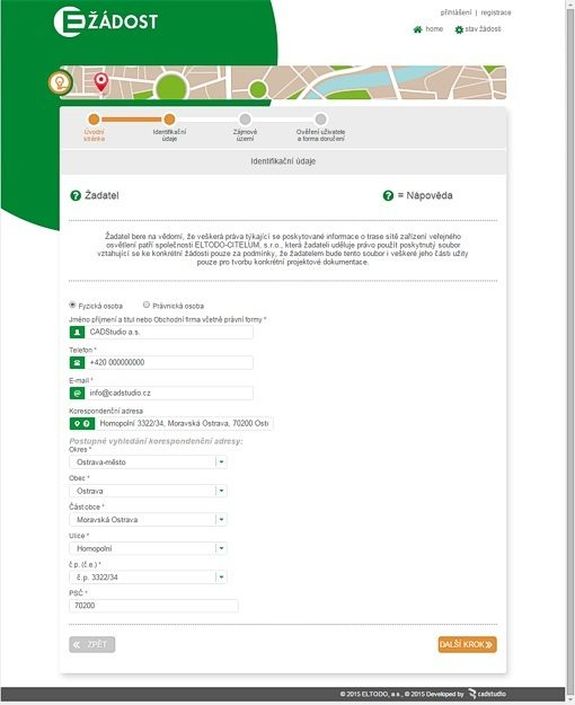
Task: Open the č.p. (č.e.) dropdown
Action: [x=221, y=577]
